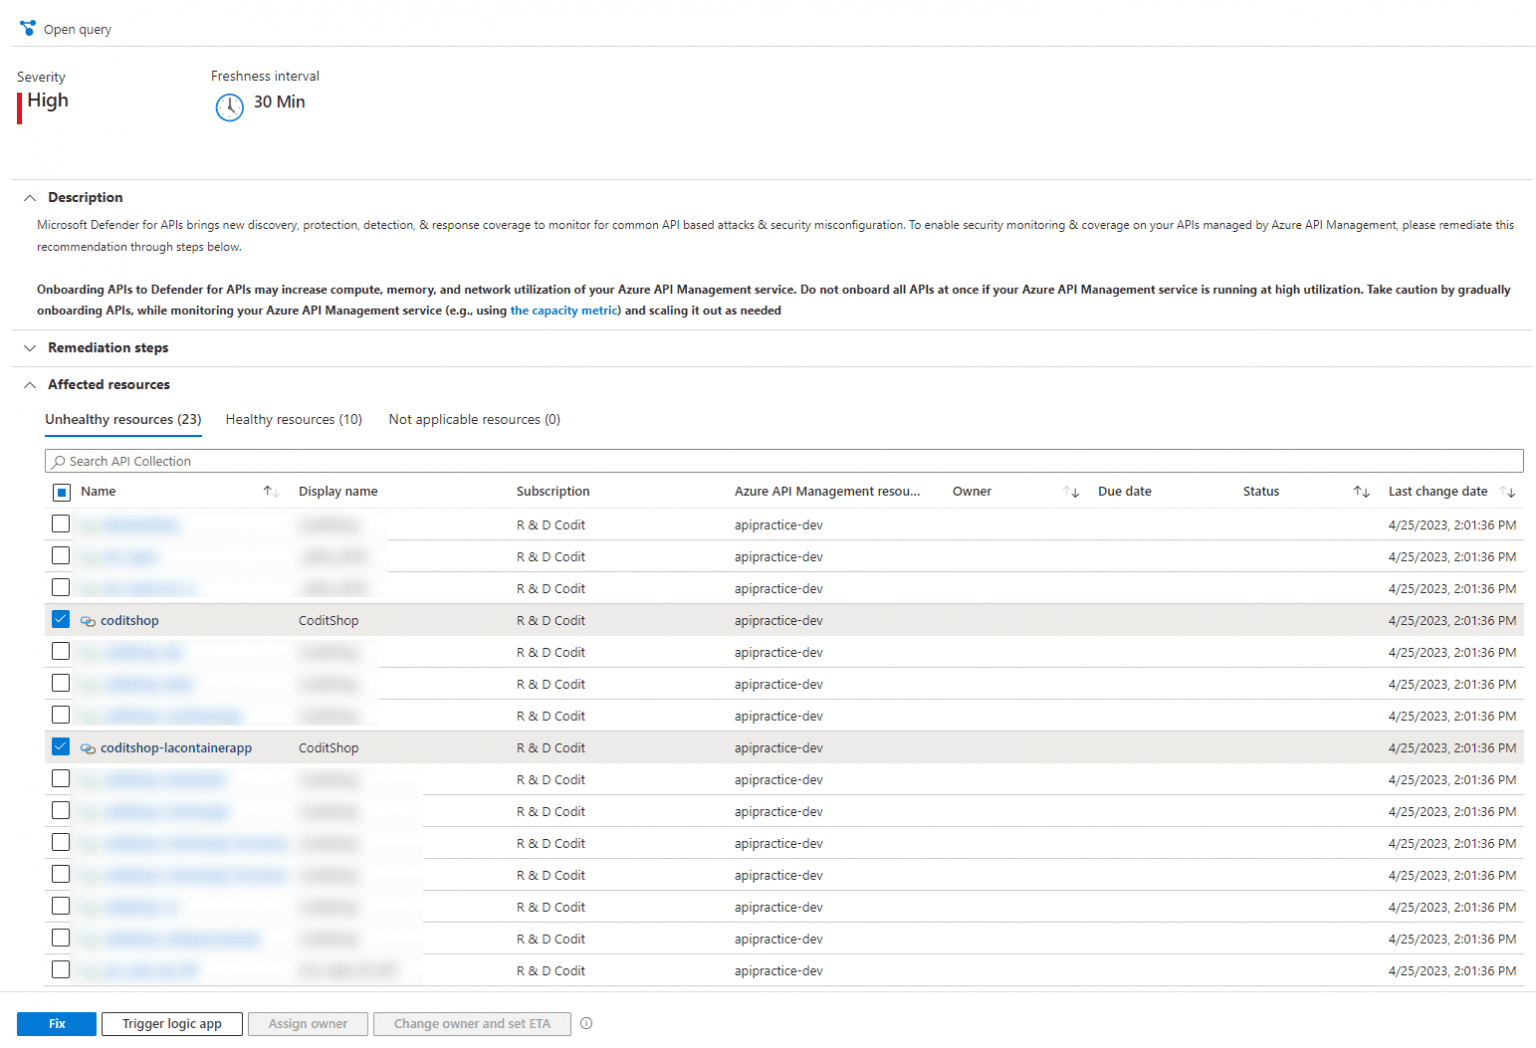Open the capacity metric link
Viewport: 1536px width, 1048px height.
click(x=563, y=310)
